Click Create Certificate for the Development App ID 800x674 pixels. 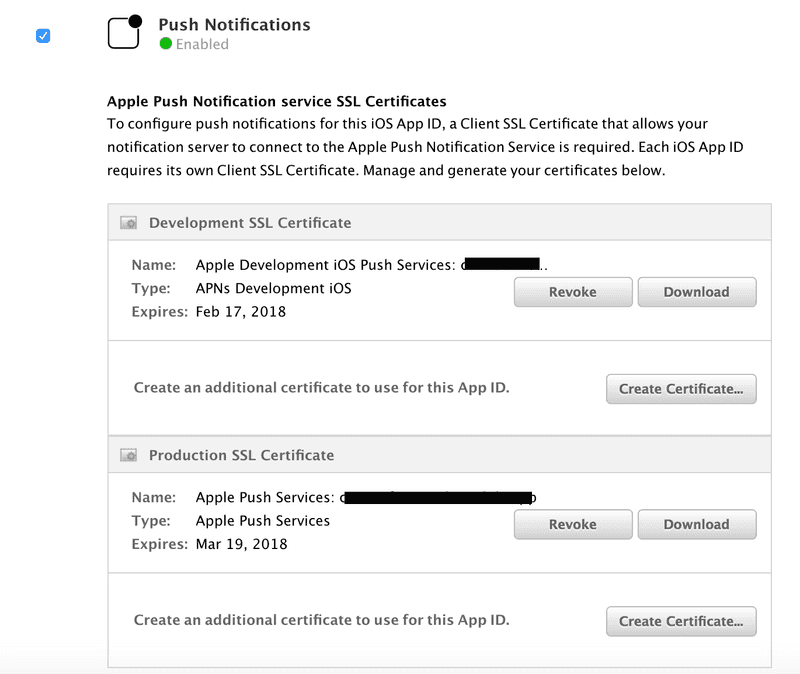[681, 389]
